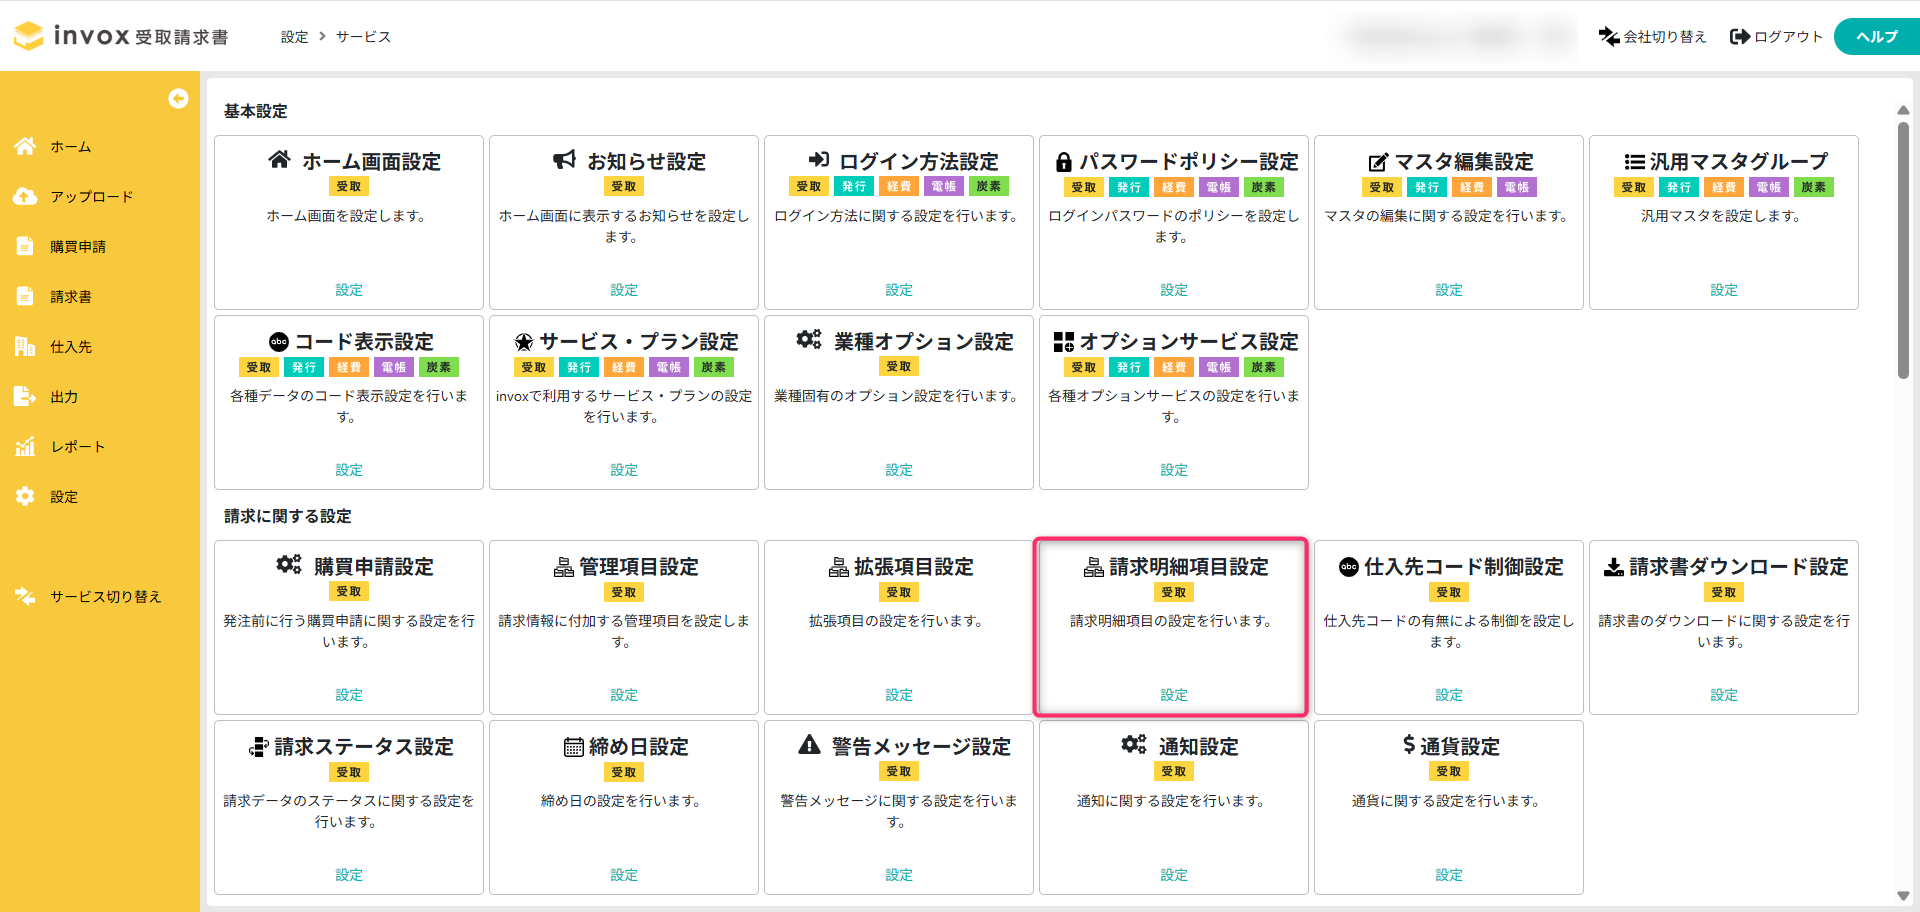The image size is (1920, 912).
Task: Click the 設定 breadcrumb link
Action: click(x=294, y=37)
